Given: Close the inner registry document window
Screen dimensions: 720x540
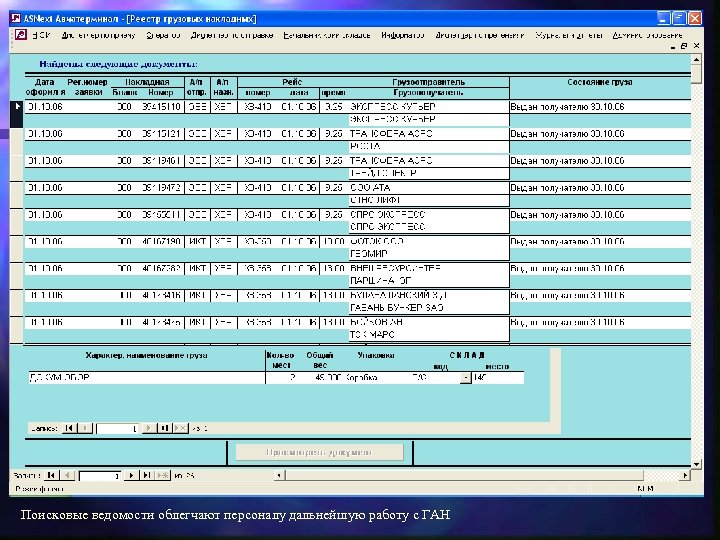Looking at the screenshot, I should coord(696,46).
